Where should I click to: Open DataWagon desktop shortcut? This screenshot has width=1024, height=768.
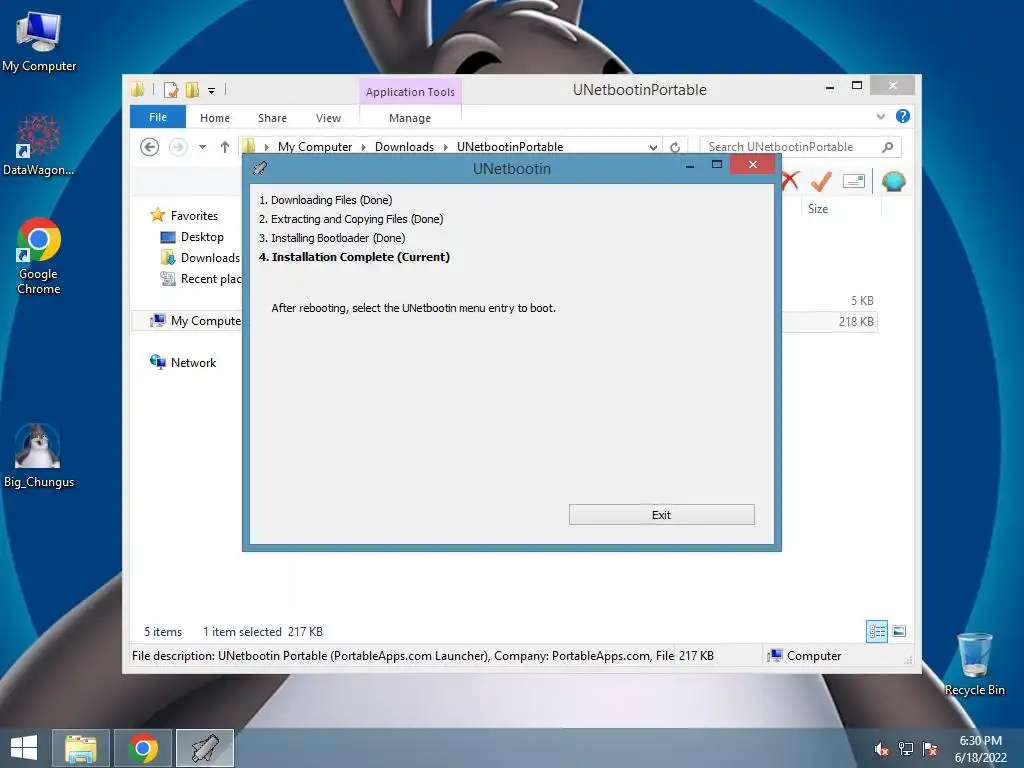[x=39, y=145]
